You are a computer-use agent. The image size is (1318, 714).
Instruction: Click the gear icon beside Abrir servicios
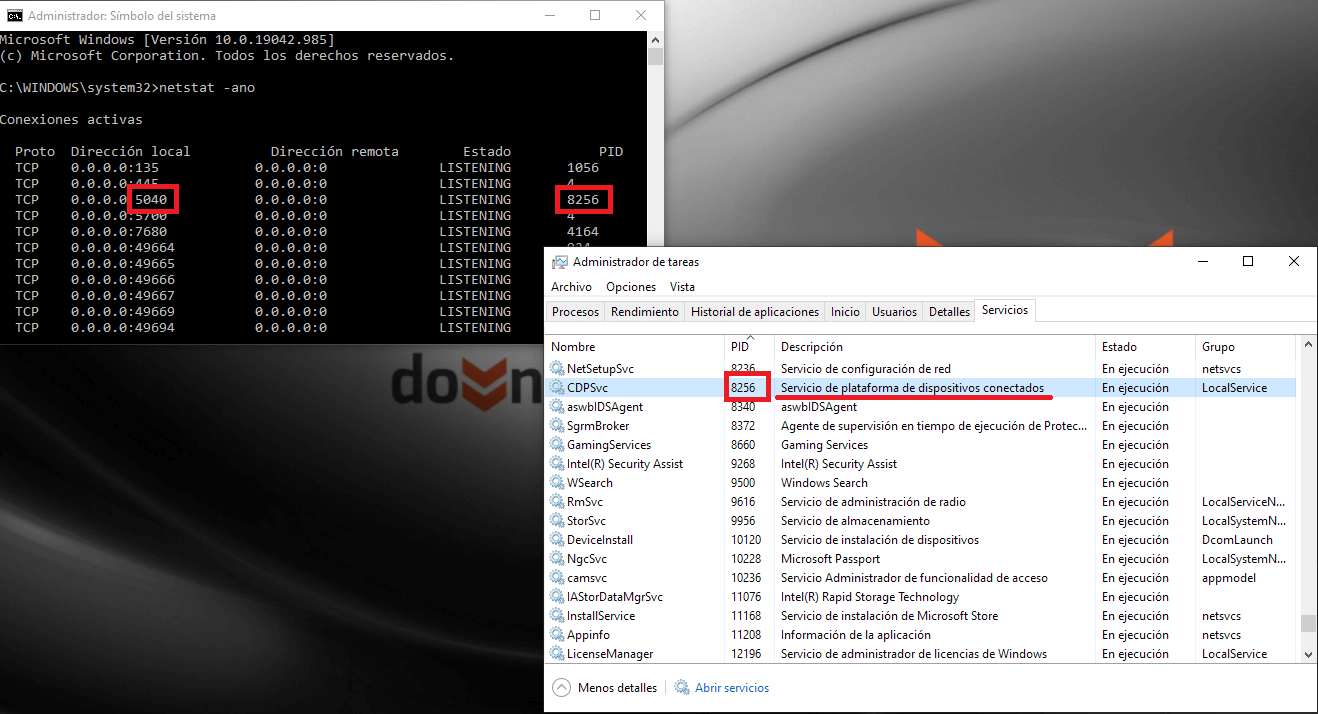pyautogui.click(x=682, y=688)
